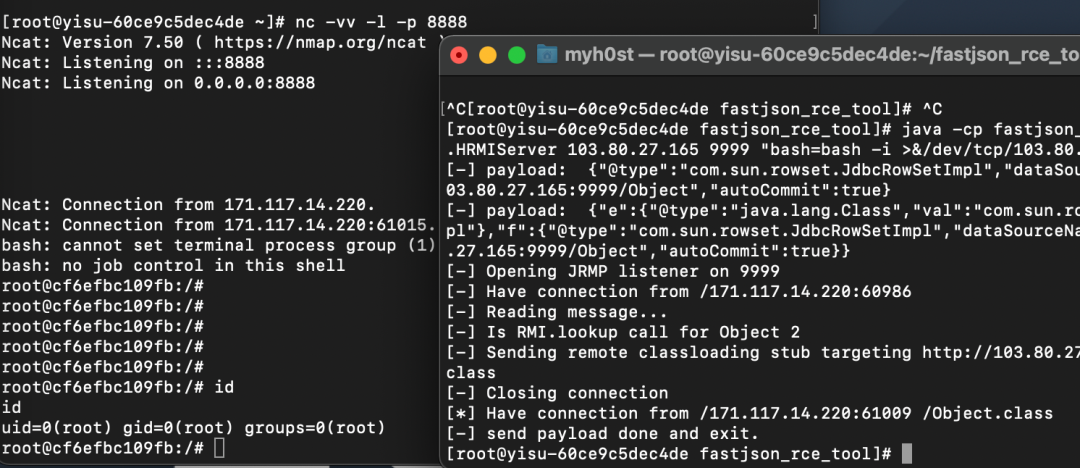Click 'bash: cannot set terminal process group' line
Screen dimensions: 1080x468
click(219, 245)
